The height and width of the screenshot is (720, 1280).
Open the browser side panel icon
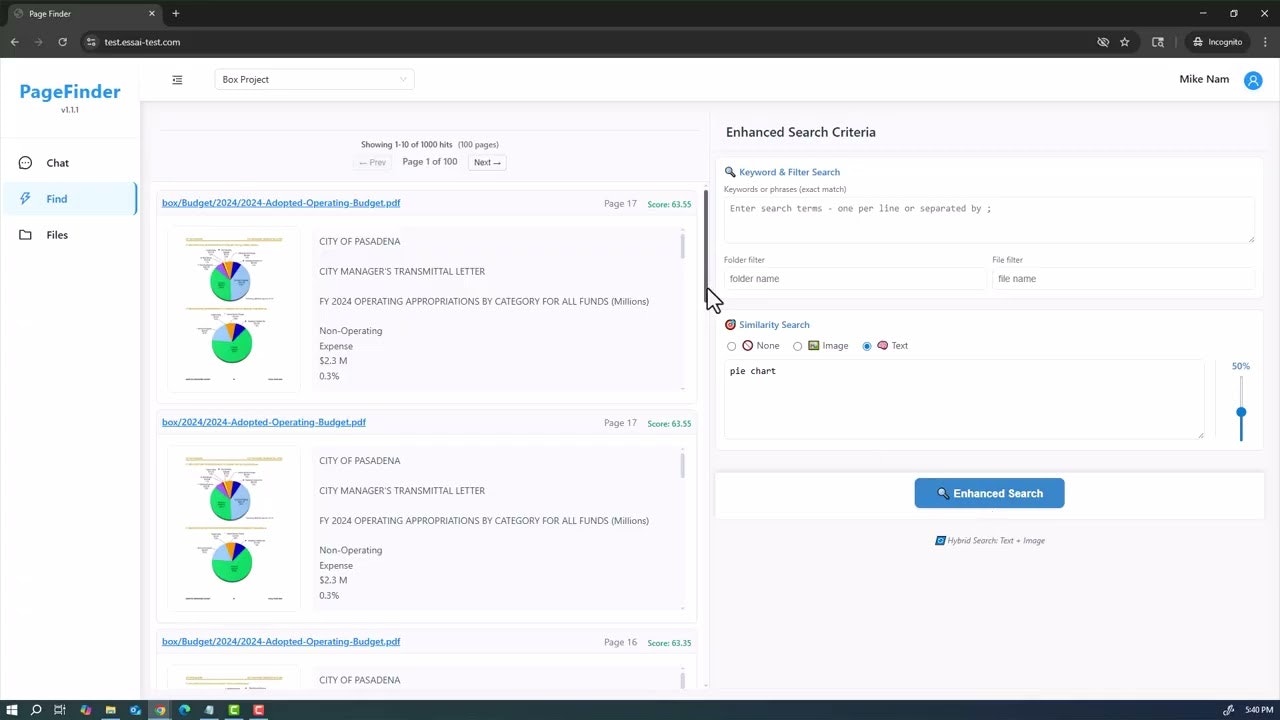(x=1158, y=42)
